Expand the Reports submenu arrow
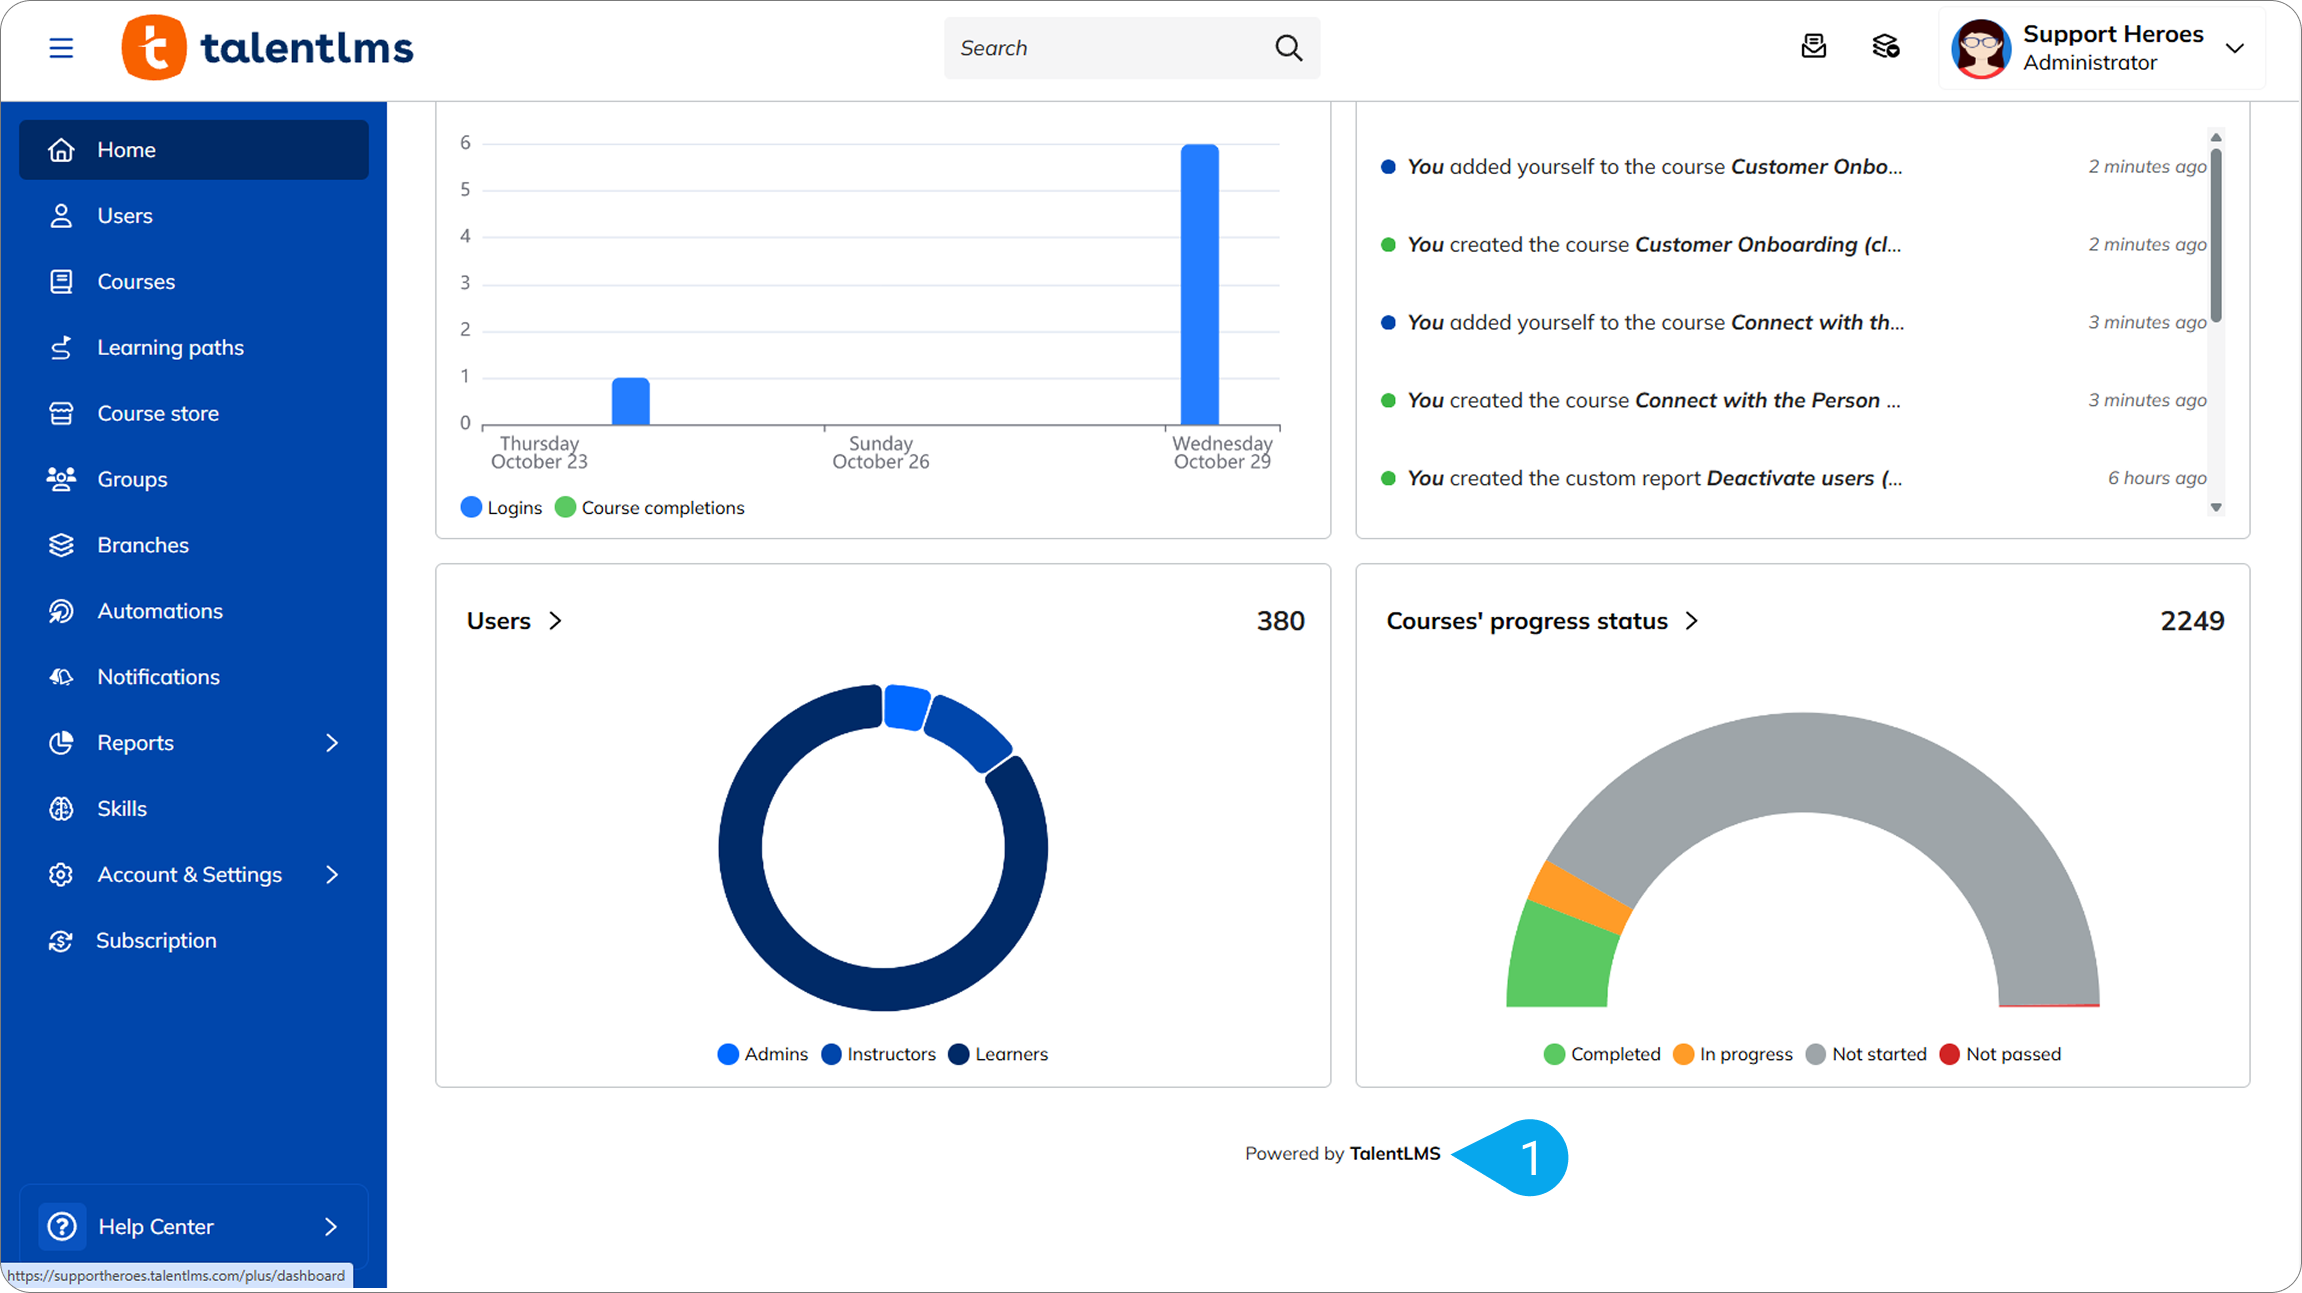Viewport: 2302px width, 1293px height. click(x=332, y=743)
